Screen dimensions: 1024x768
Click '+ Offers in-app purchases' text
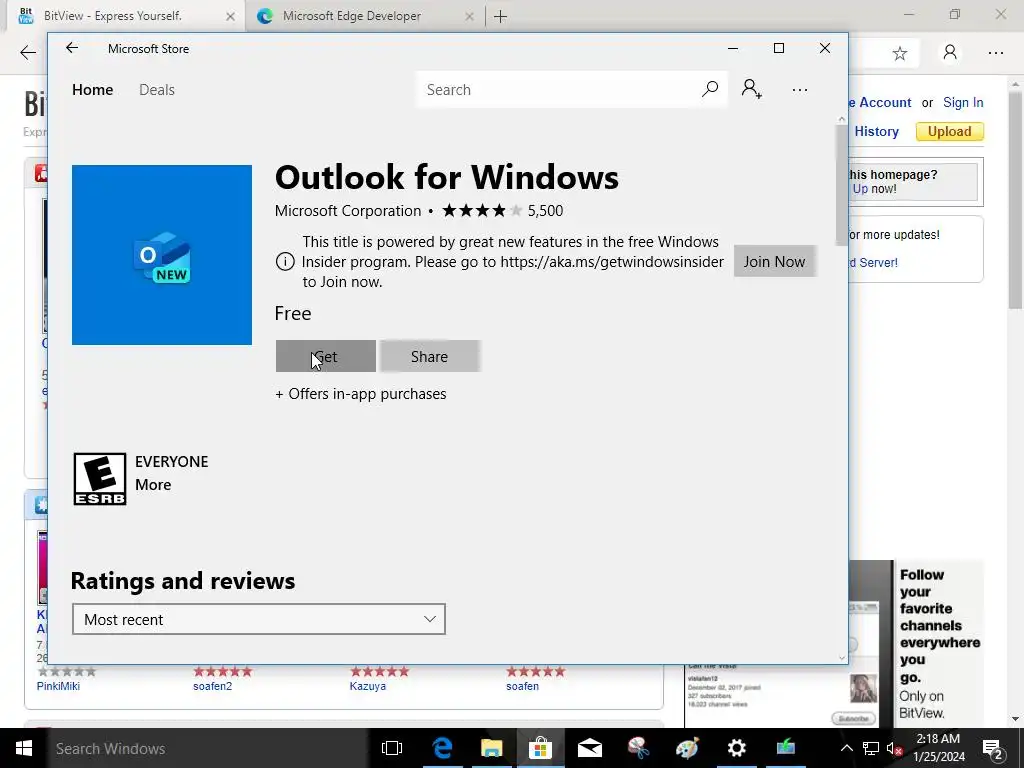[x=360, y=394]
